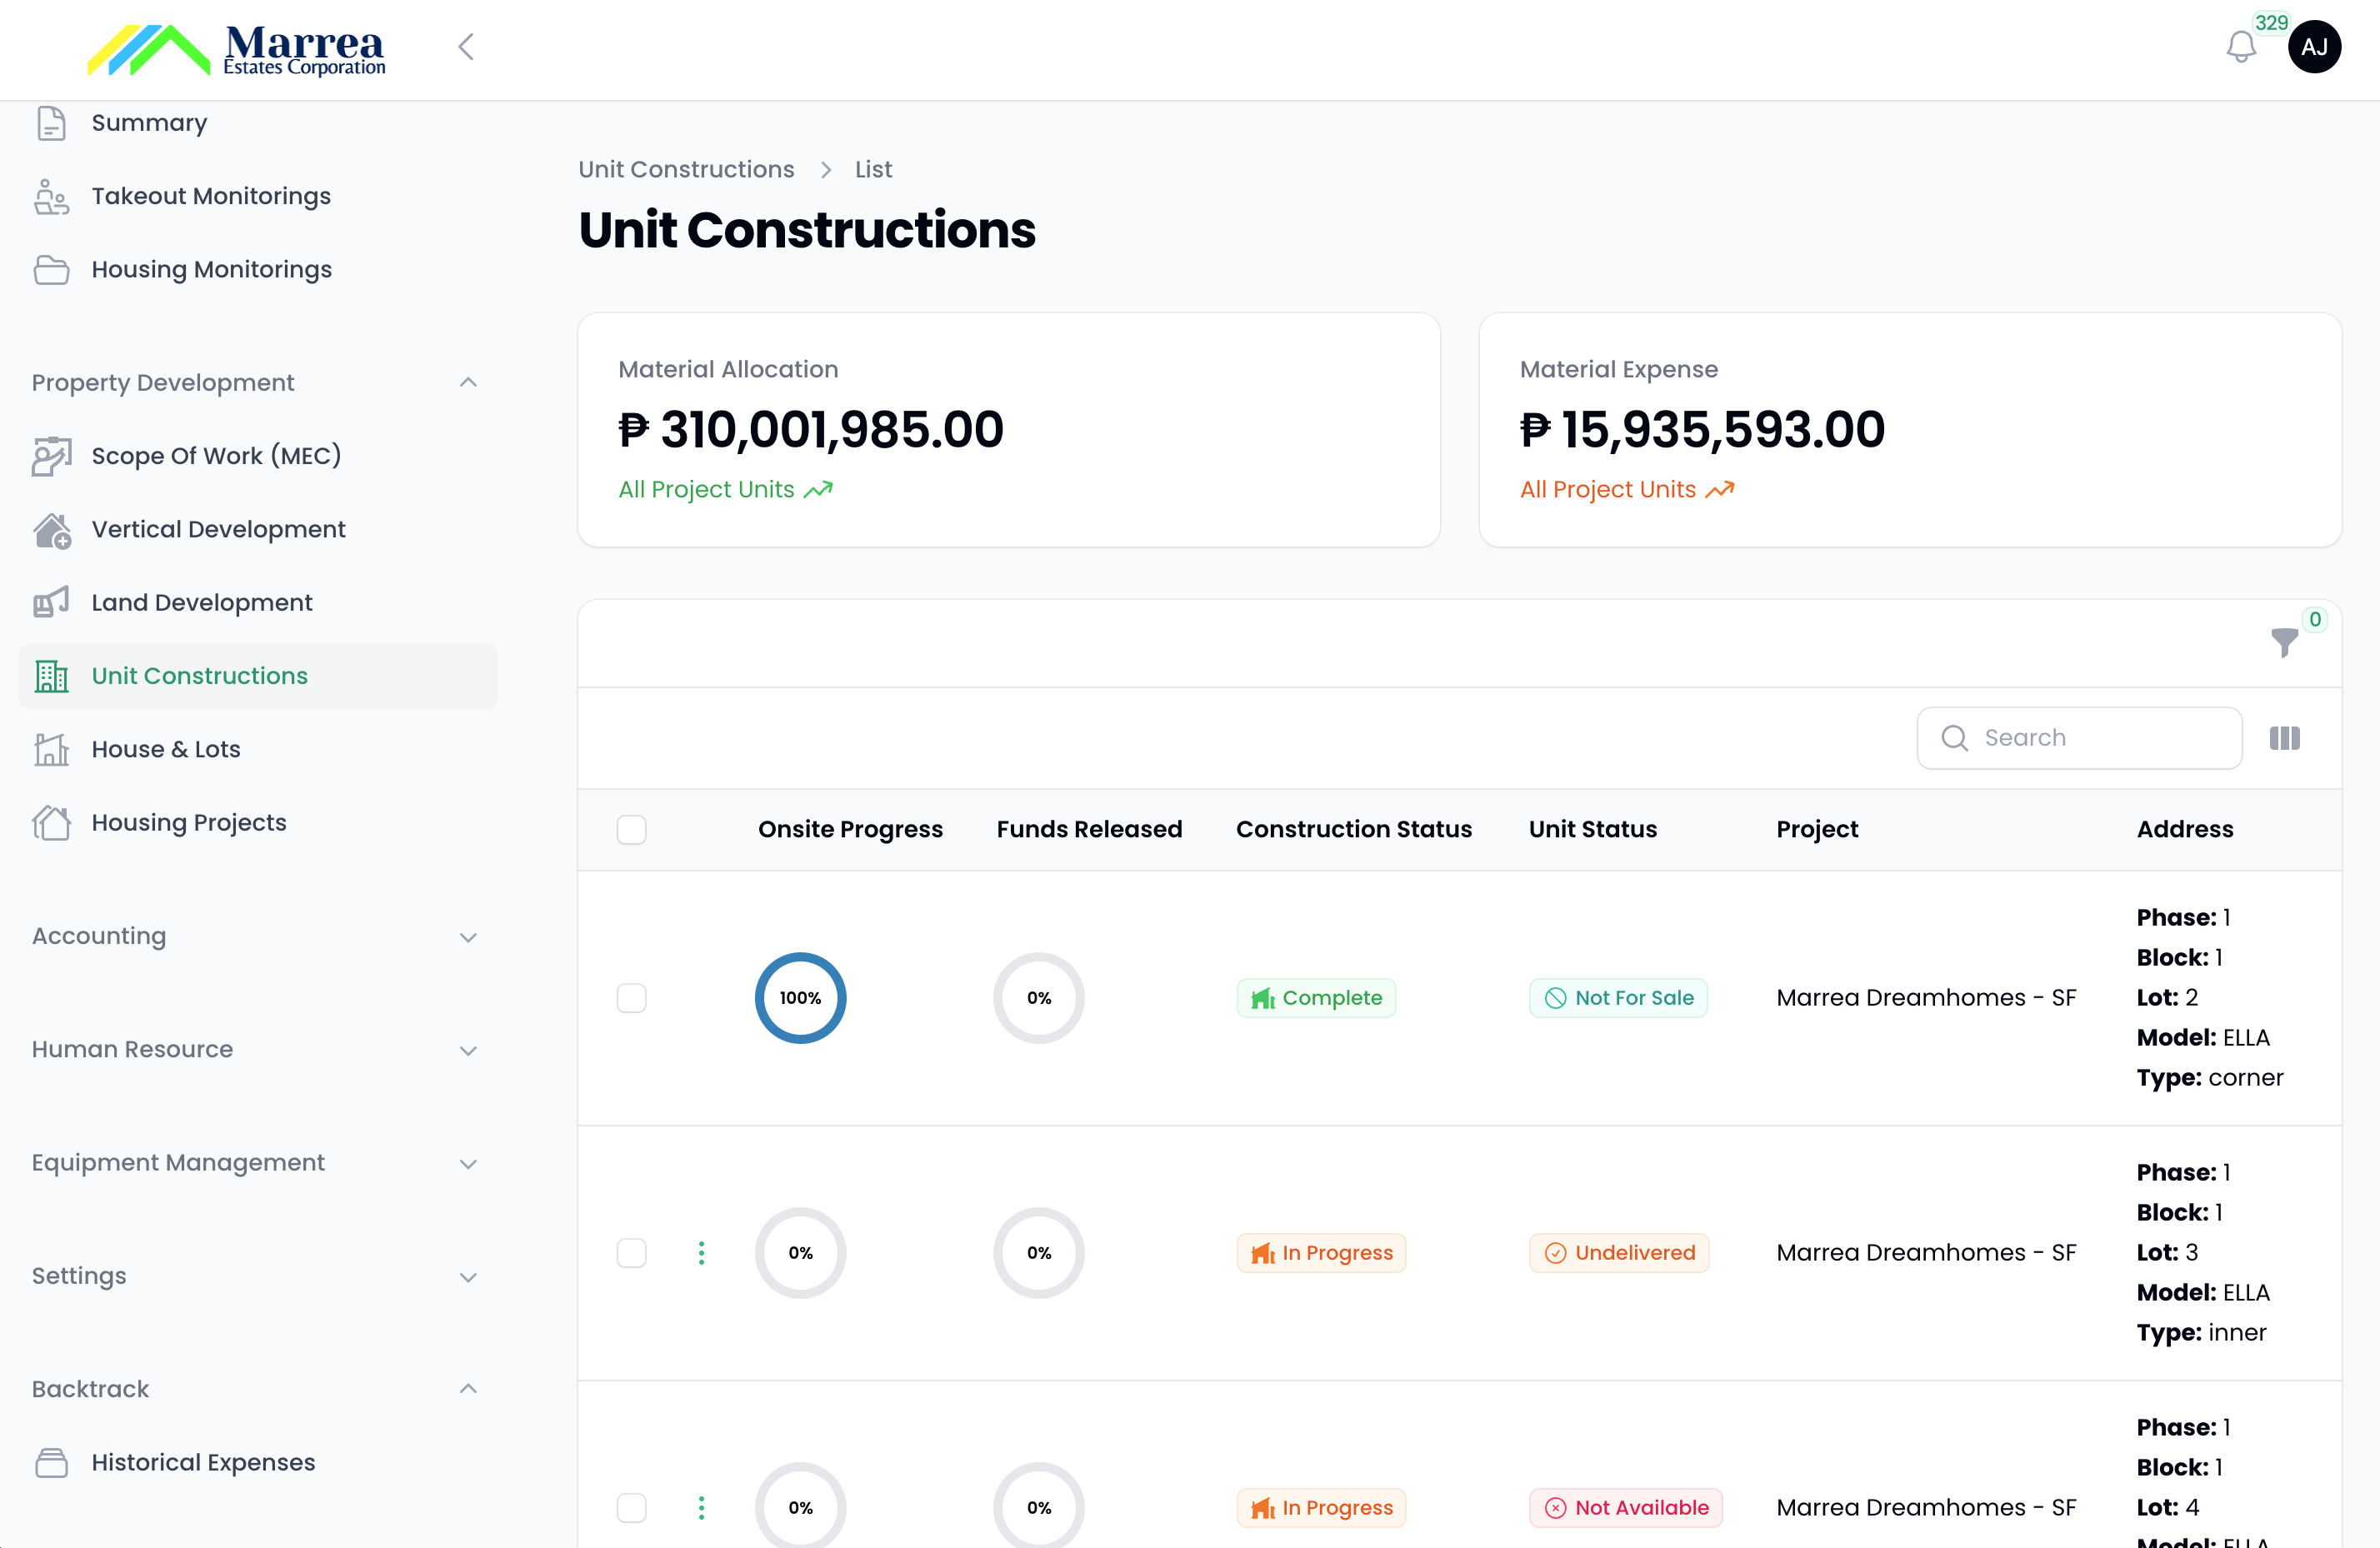Open Housing Projects via its icon
The height and width of the screenshot is (1548, 2380).
click(x=52, y=822)
